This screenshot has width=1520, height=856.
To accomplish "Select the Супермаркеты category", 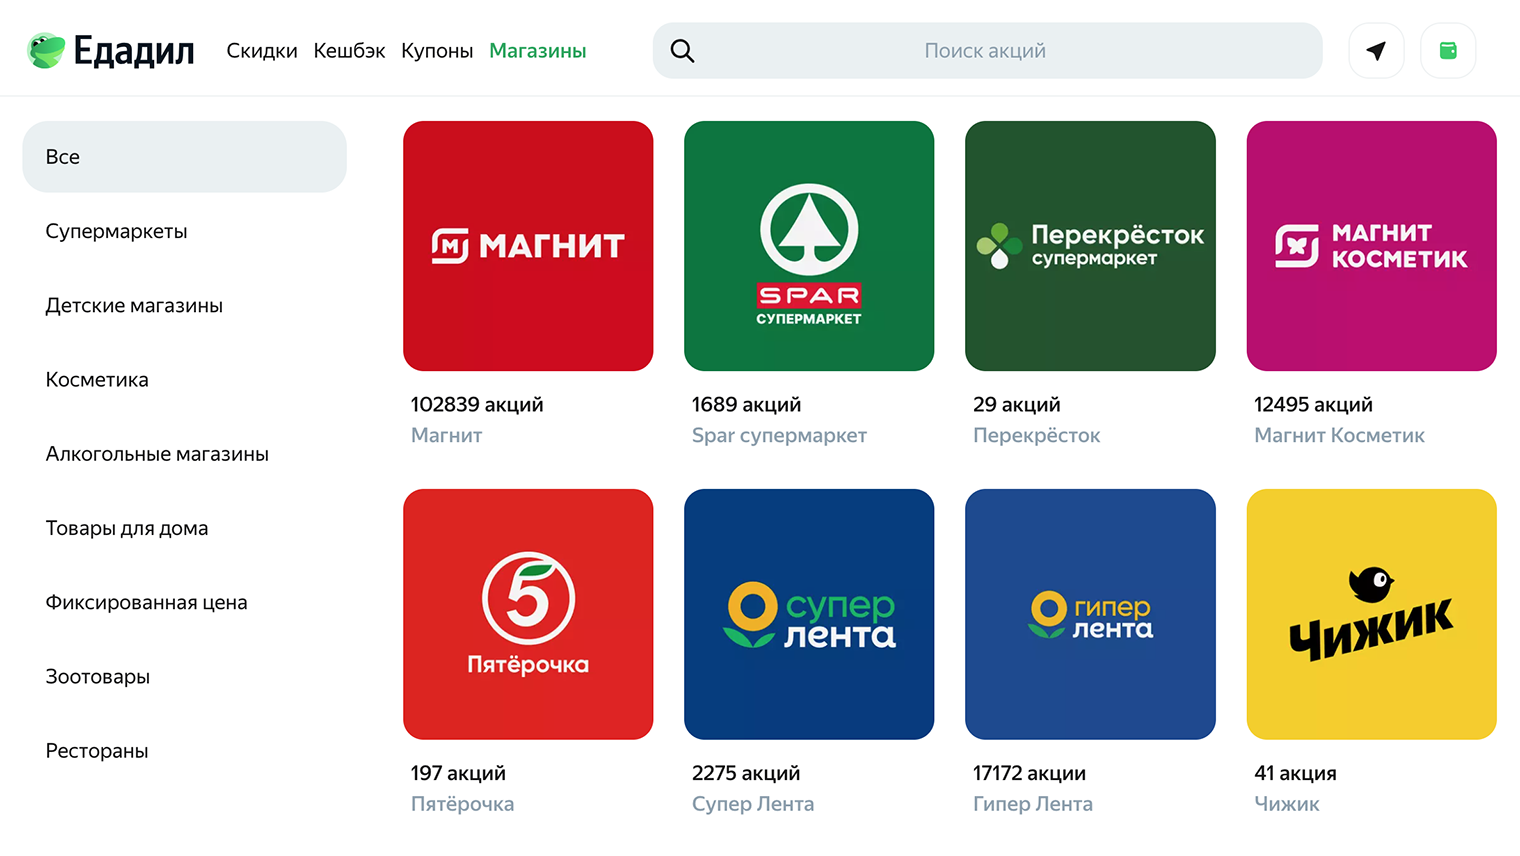I will [x=116, y=231].
